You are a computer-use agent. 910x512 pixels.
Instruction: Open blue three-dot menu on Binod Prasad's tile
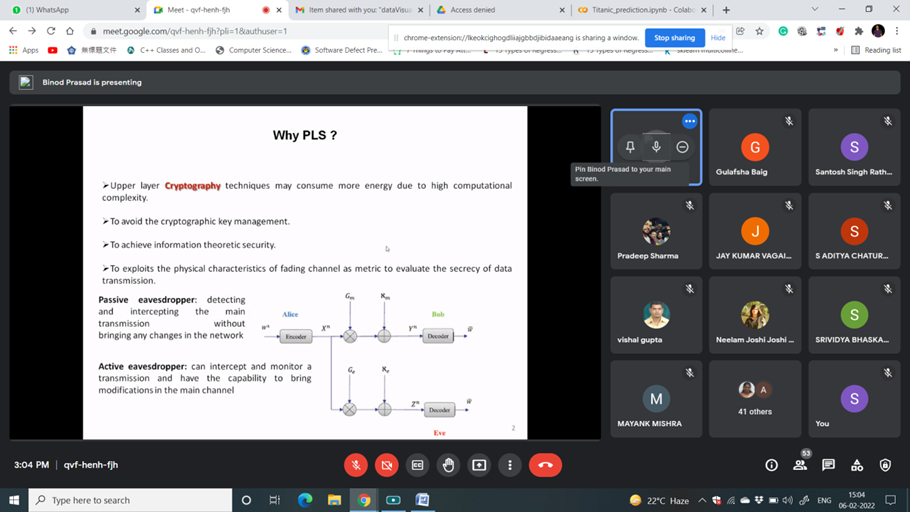coord(689,121)
